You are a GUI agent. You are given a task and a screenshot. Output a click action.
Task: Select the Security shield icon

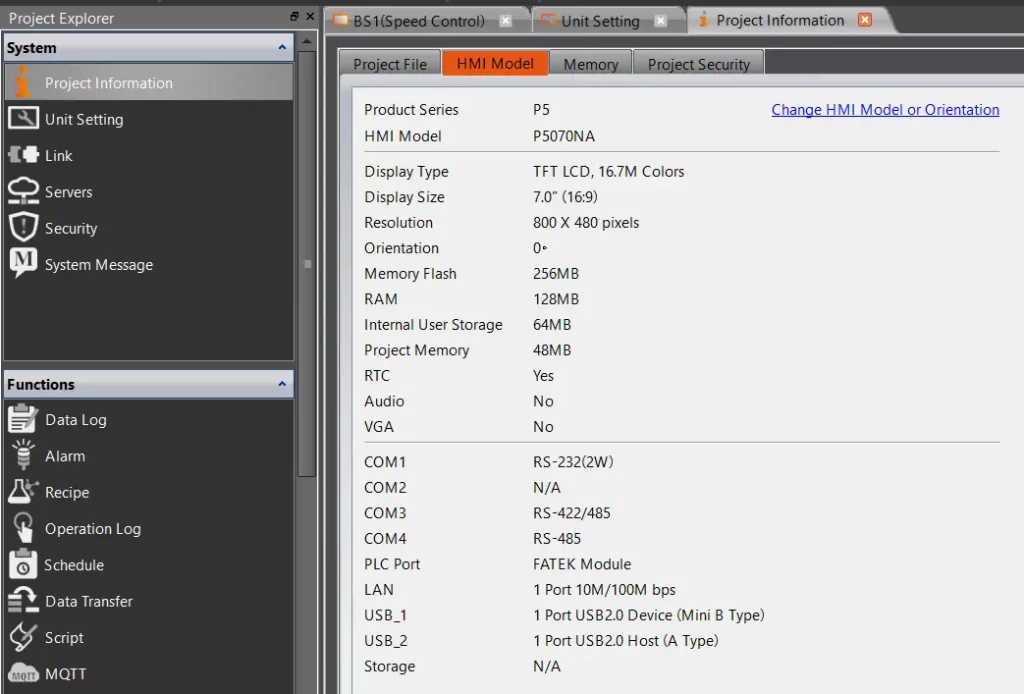[x=23, y=228]
